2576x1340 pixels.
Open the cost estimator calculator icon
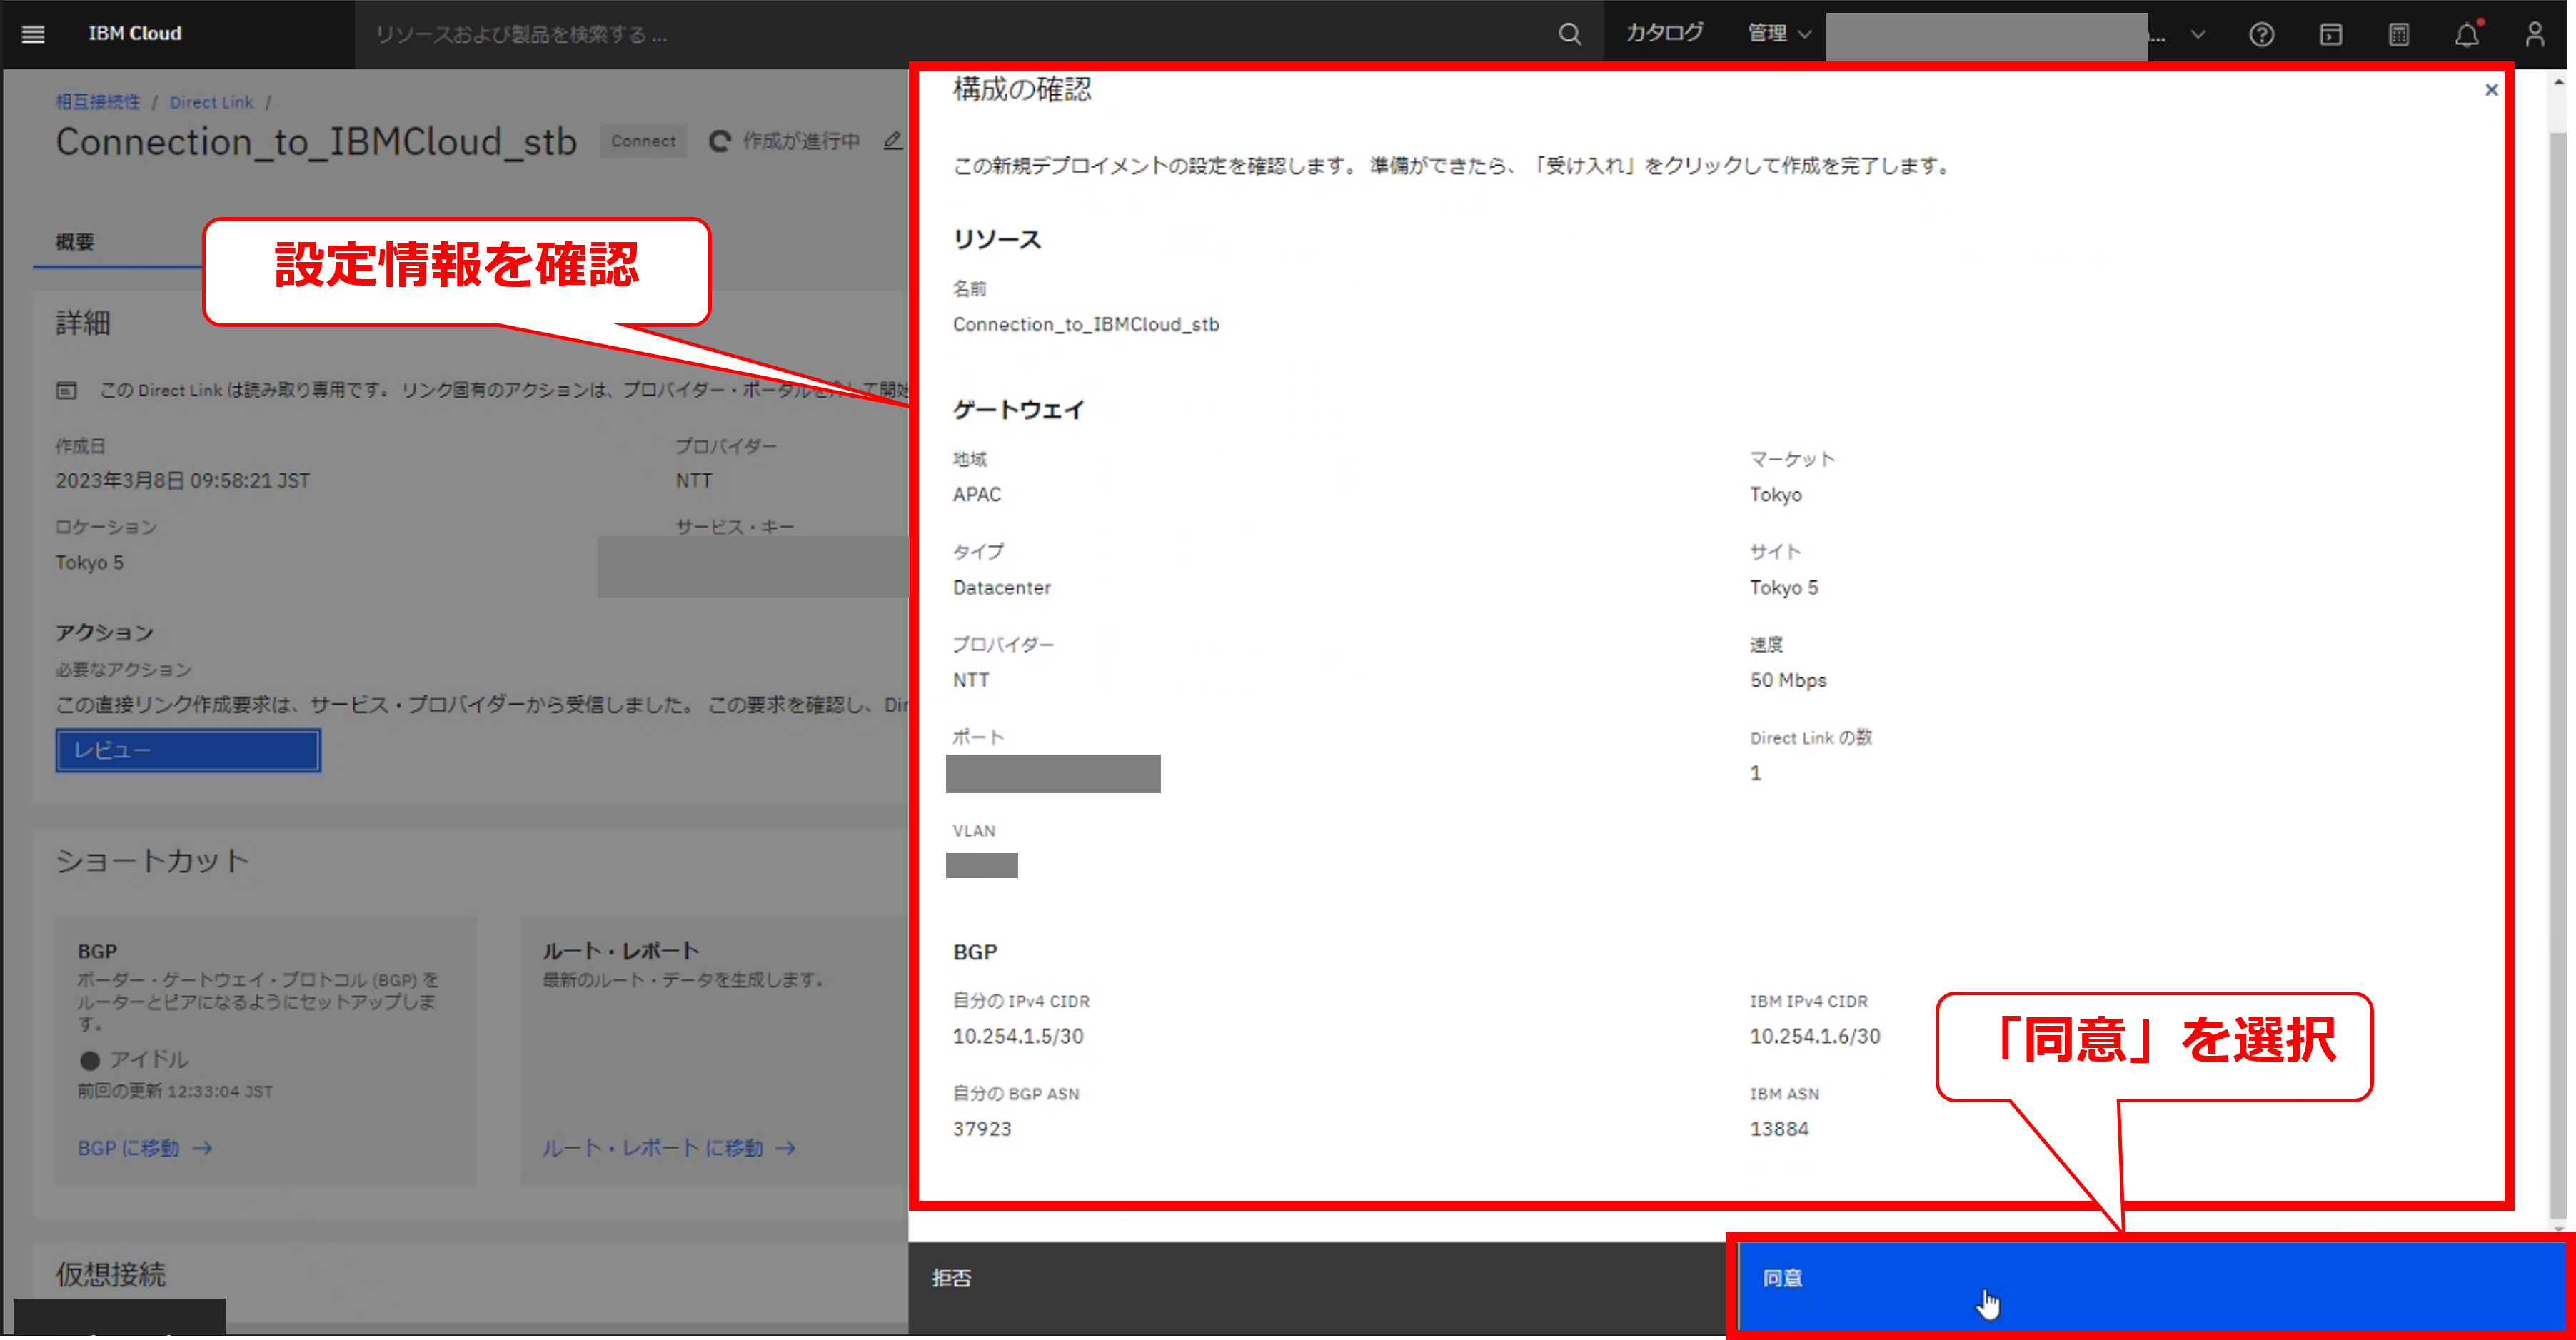coord(2398,35)
